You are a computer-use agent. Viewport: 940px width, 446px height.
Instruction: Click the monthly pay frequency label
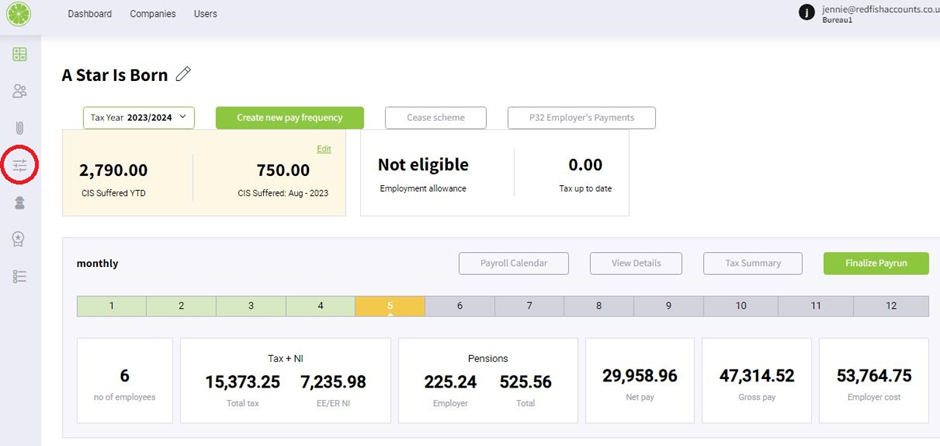(97, 264)
